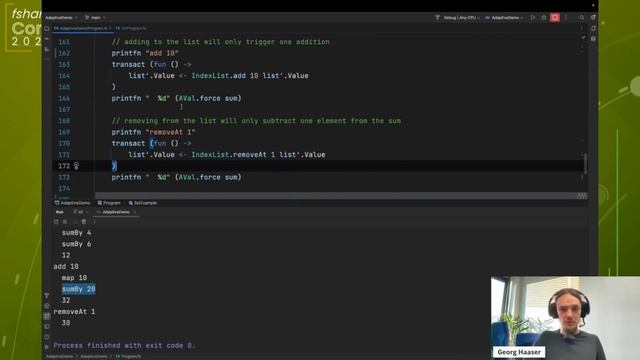
Task: Stop the running process via the red button
Action: pos(555,18)
